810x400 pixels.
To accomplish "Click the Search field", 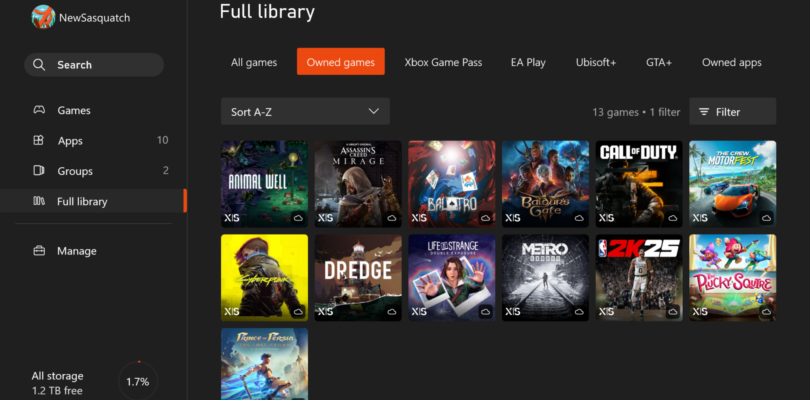I will click(x=94, y=65).
